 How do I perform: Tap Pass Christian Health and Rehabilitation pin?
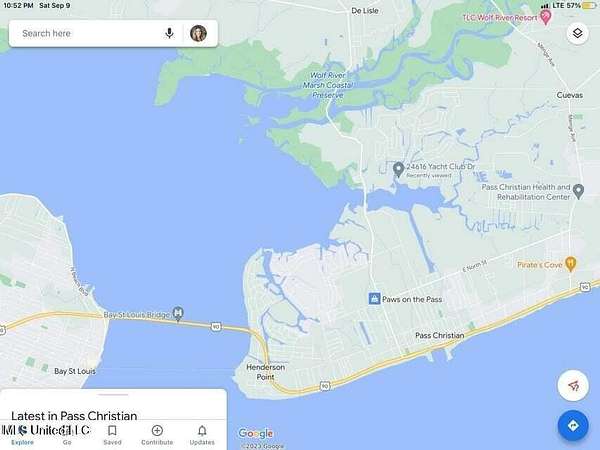[x=579, y=191]
